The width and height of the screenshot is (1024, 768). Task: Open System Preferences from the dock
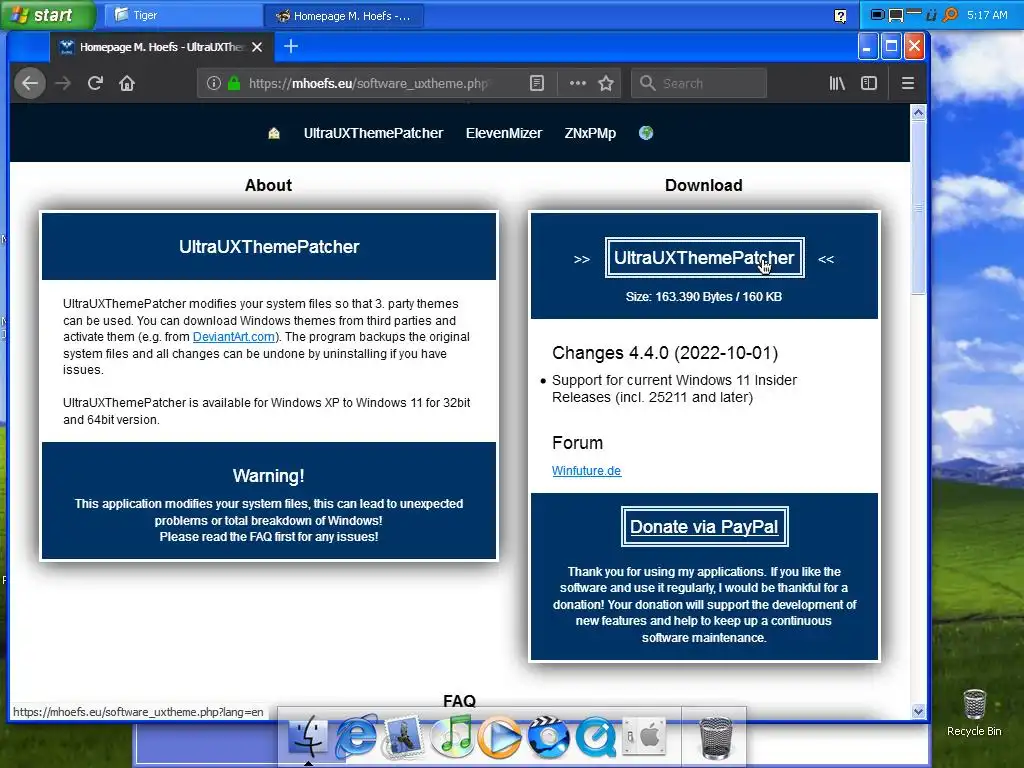(x=643, y=736)
